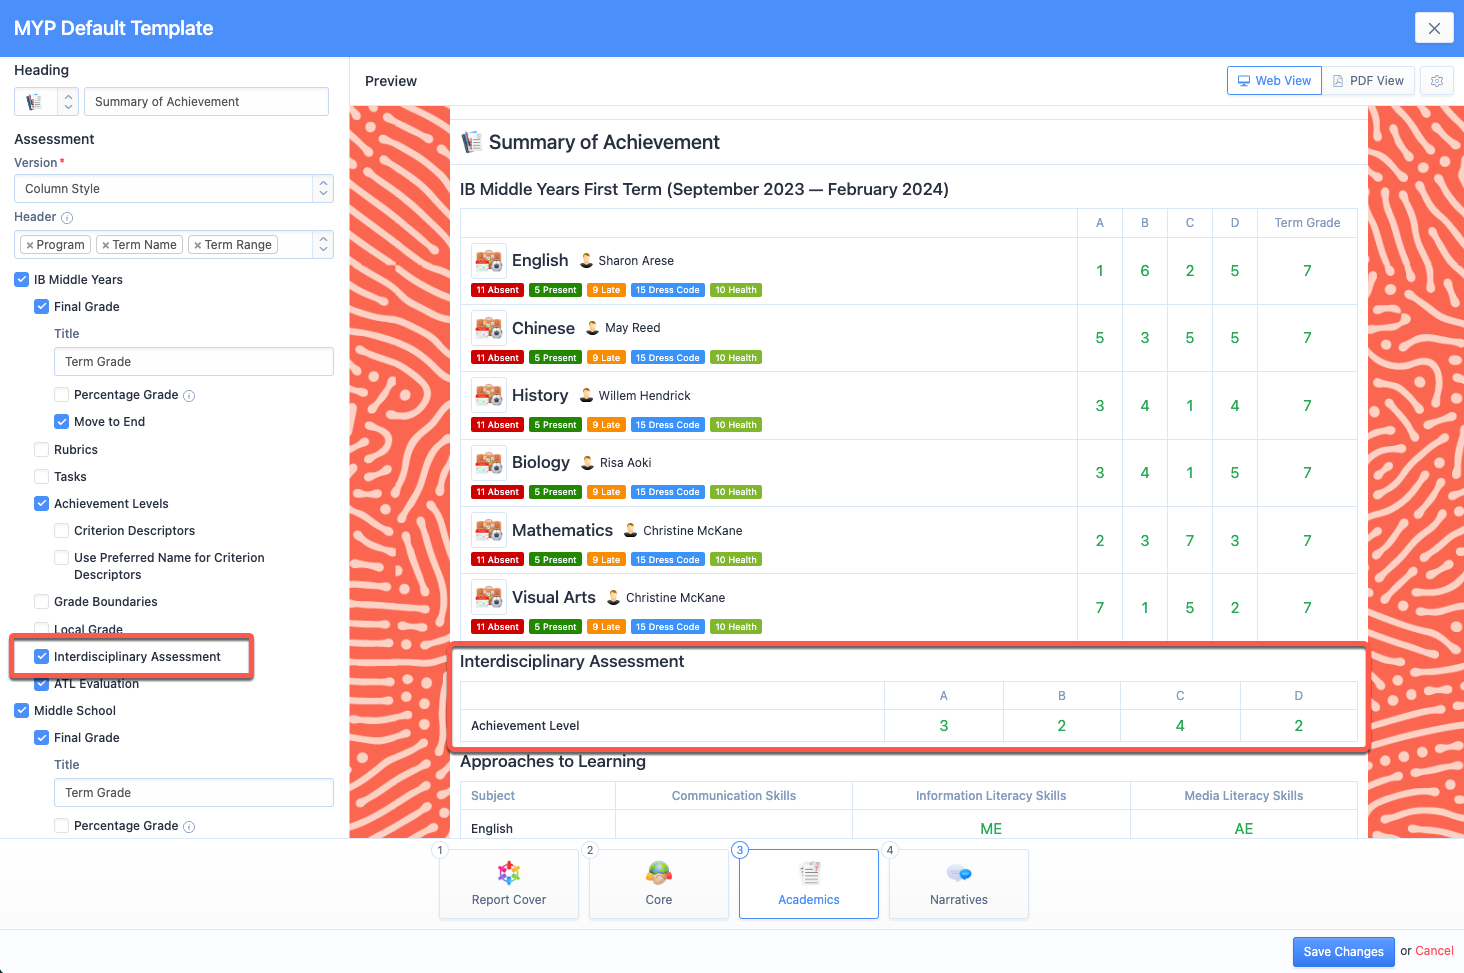Expand the Header tags dropdown arrows
The image size is (1464, 973).
click(322, 245)
